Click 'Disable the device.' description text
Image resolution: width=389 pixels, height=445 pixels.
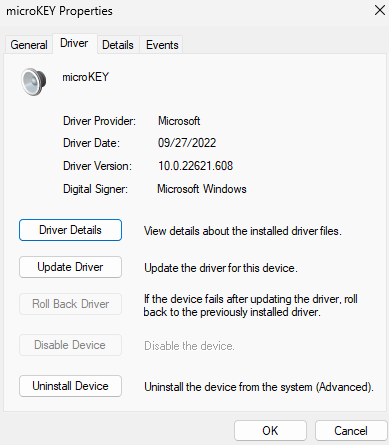point(189,346)
